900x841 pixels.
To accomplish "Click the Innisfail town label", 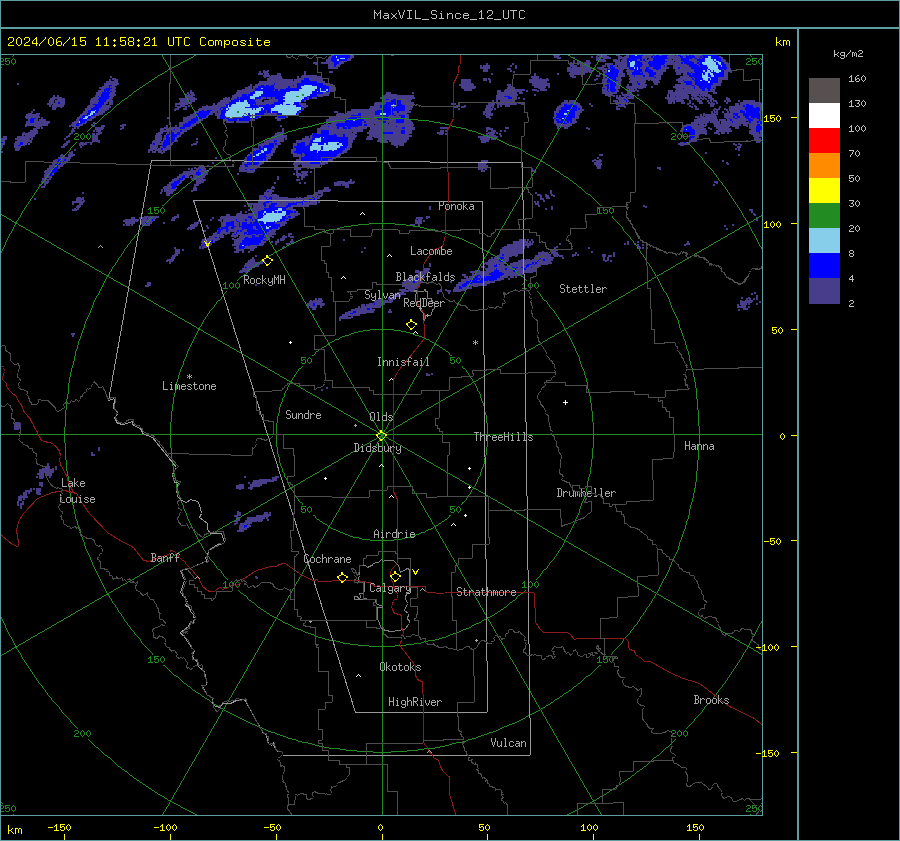I will [403, 362].
